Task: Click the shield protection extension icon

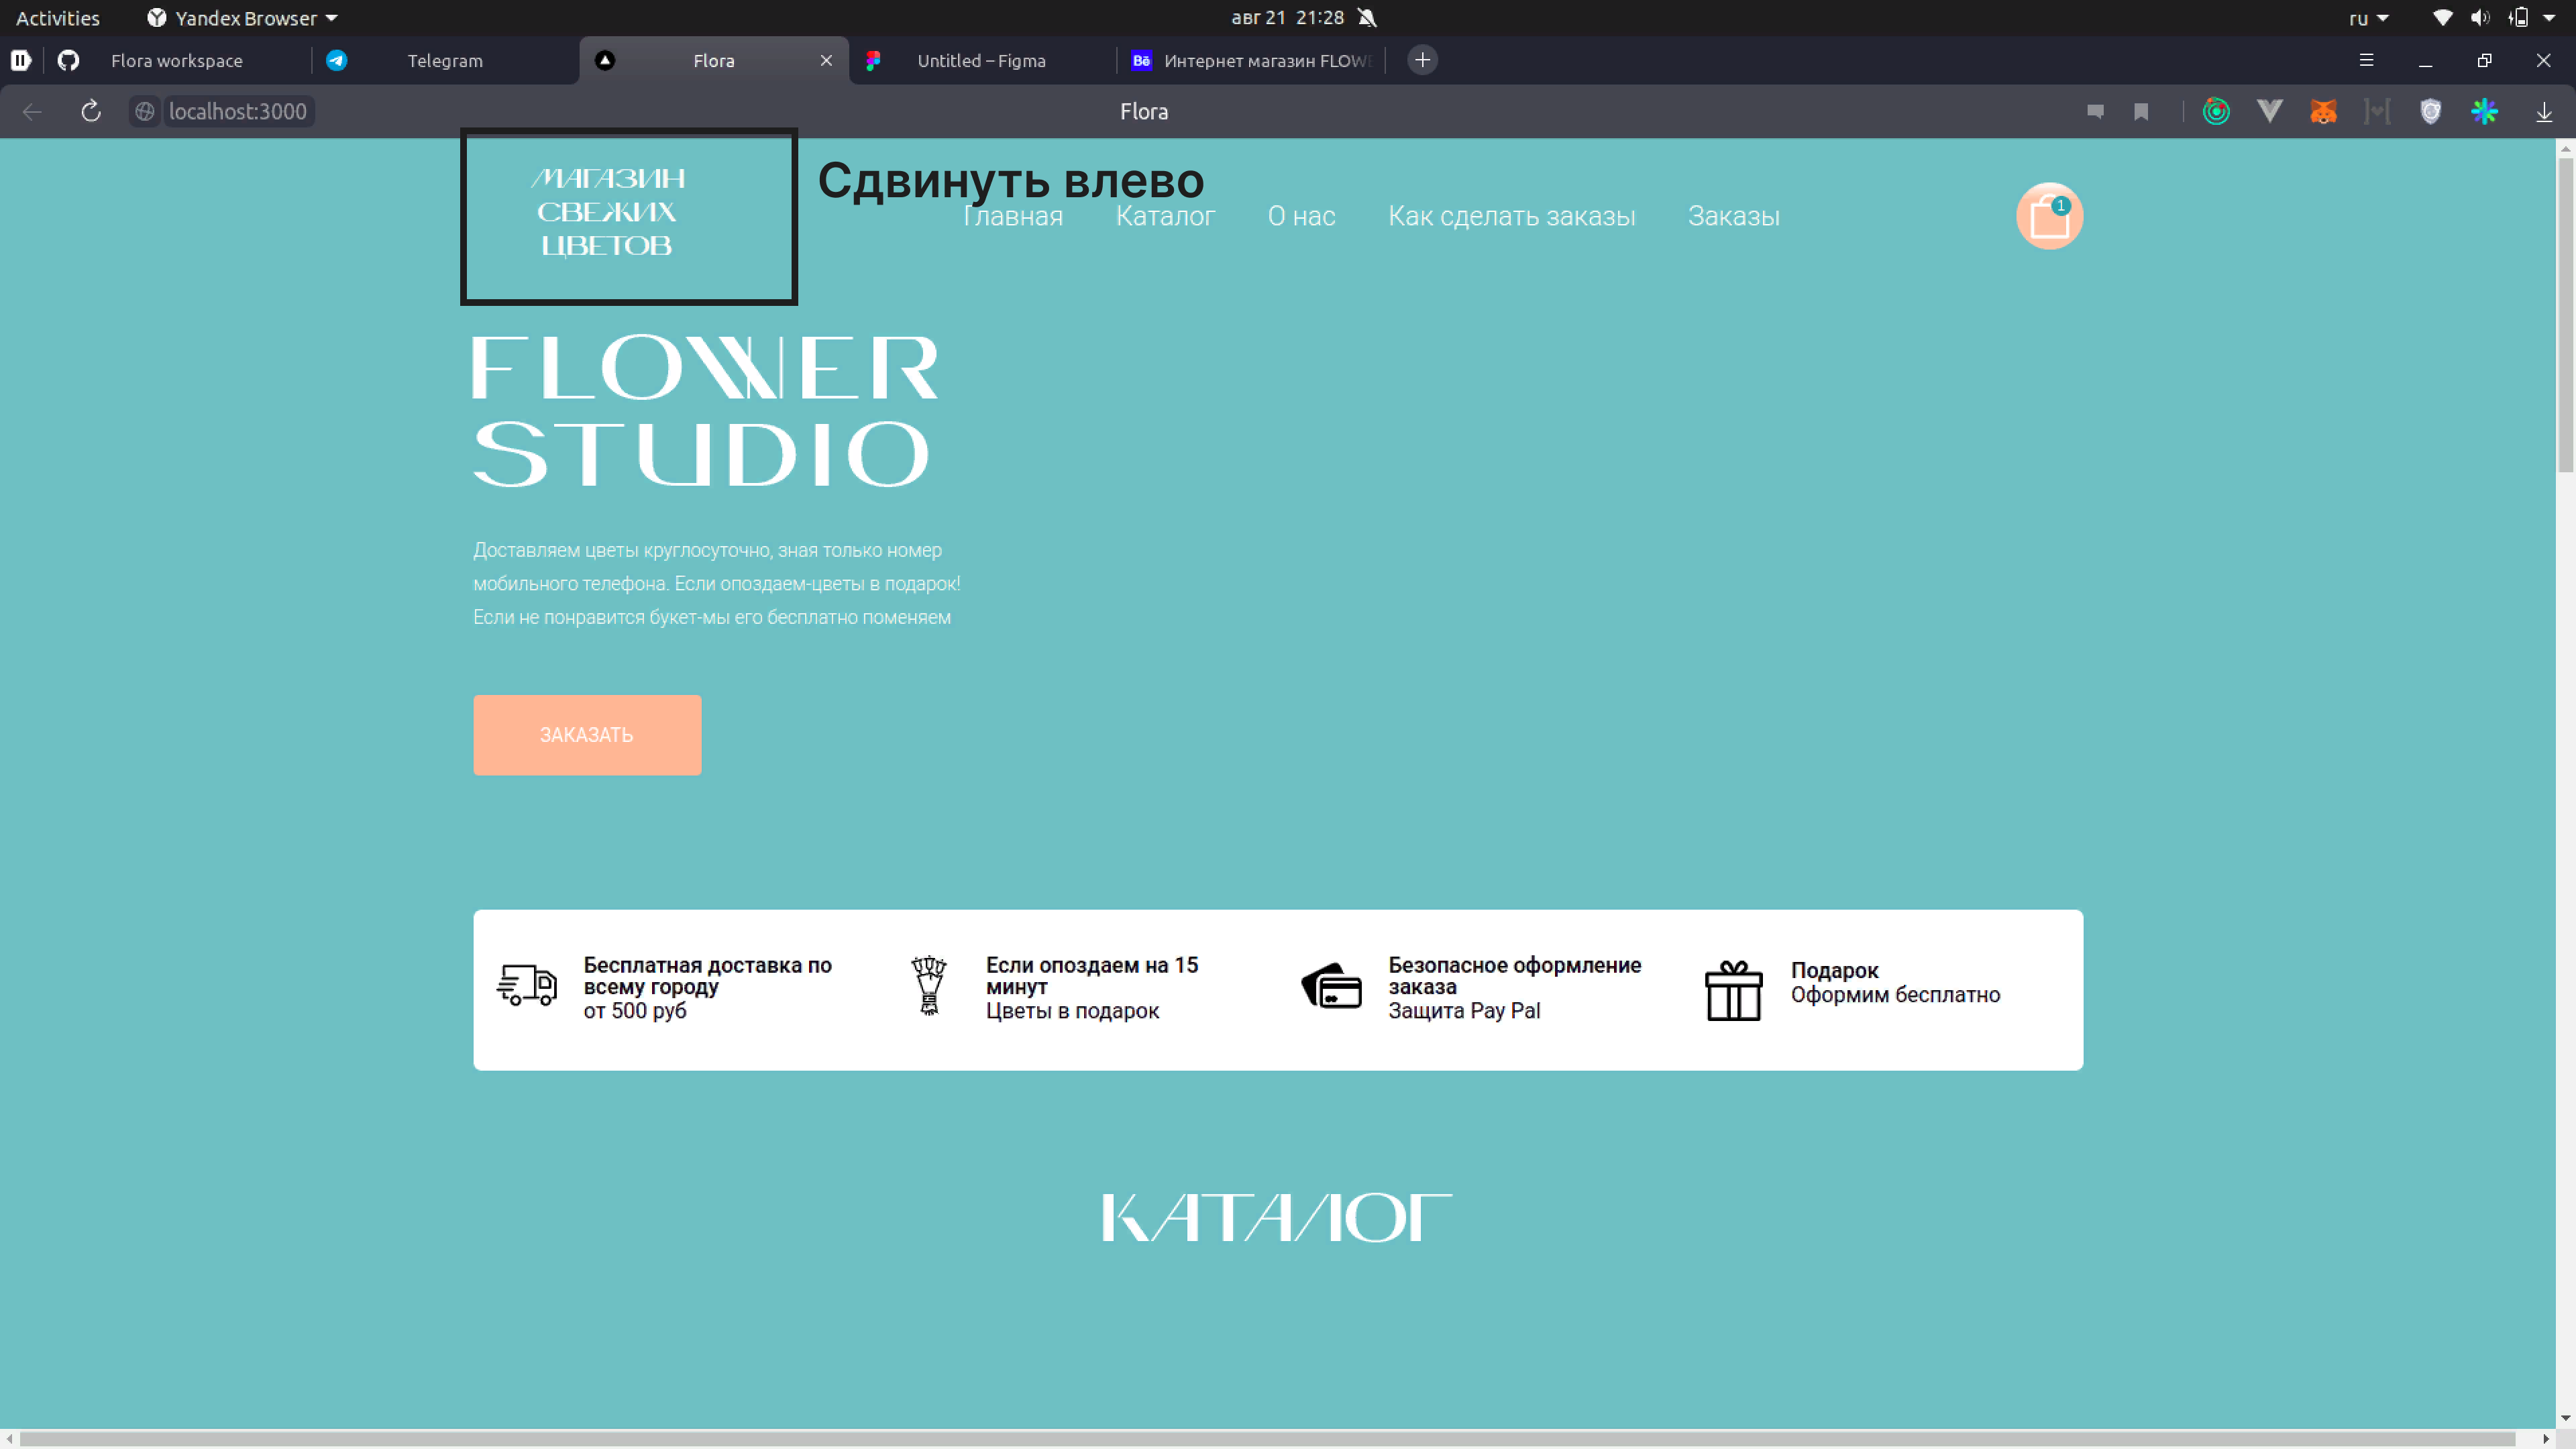Action: tap(2431, 112)
